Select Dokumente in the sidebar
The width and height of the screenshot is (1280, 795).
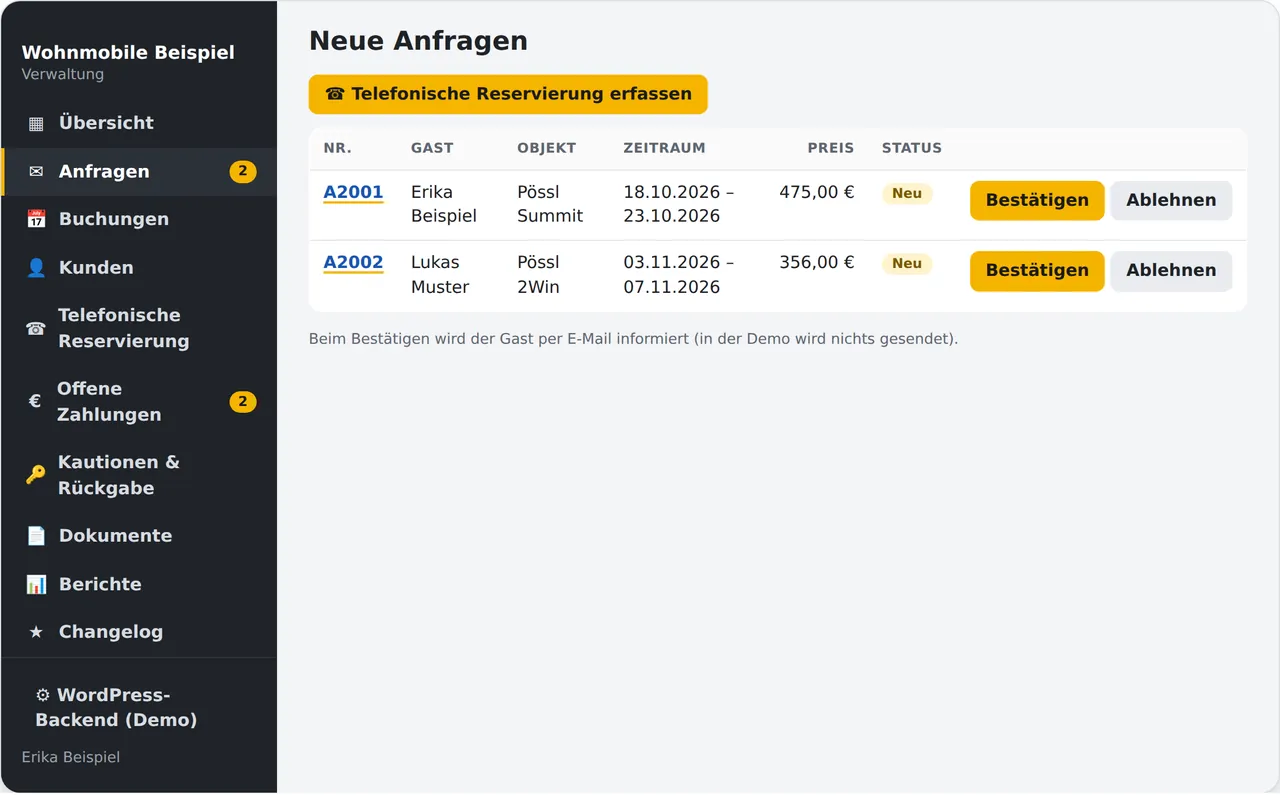click(139, 536)
